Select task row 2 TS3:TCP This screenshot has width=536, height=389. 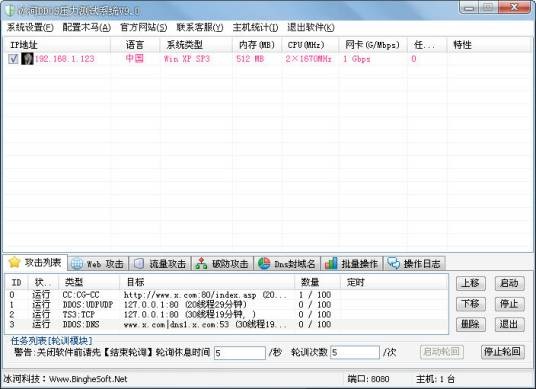[227, 314]
